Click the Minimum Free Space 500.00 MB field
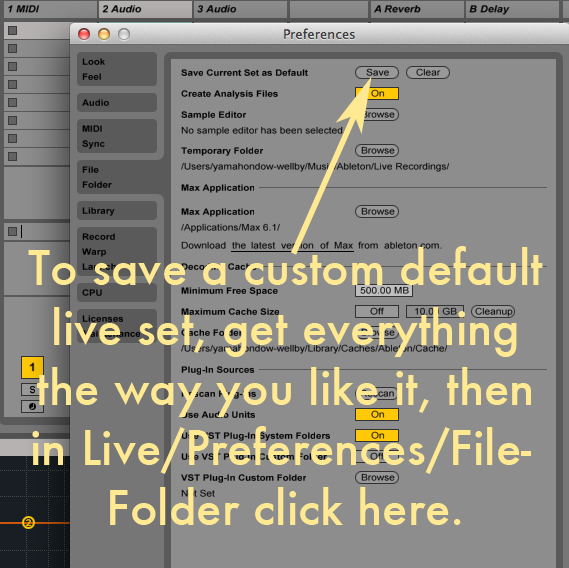Viewport: 569px width, 568px height. (384, 290)
